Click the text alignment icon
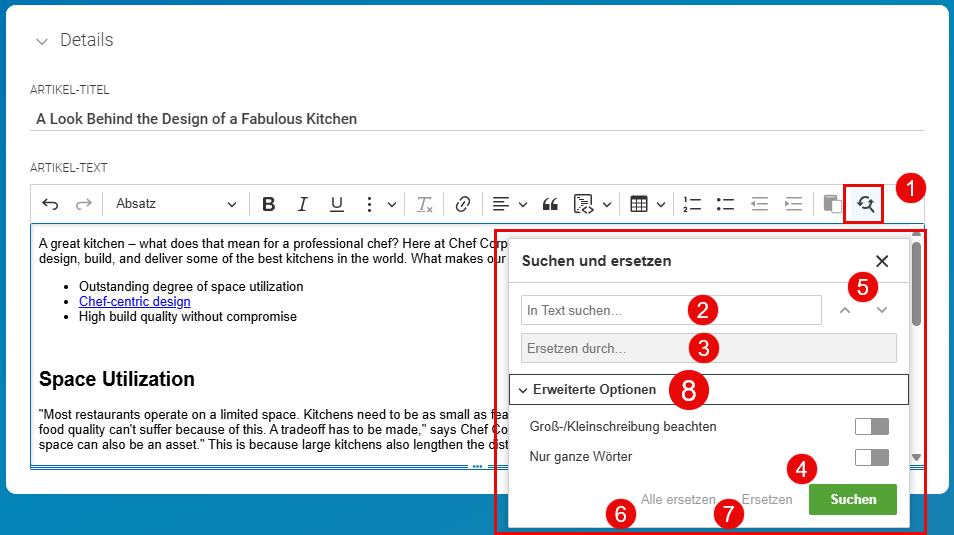 [501, 204]
